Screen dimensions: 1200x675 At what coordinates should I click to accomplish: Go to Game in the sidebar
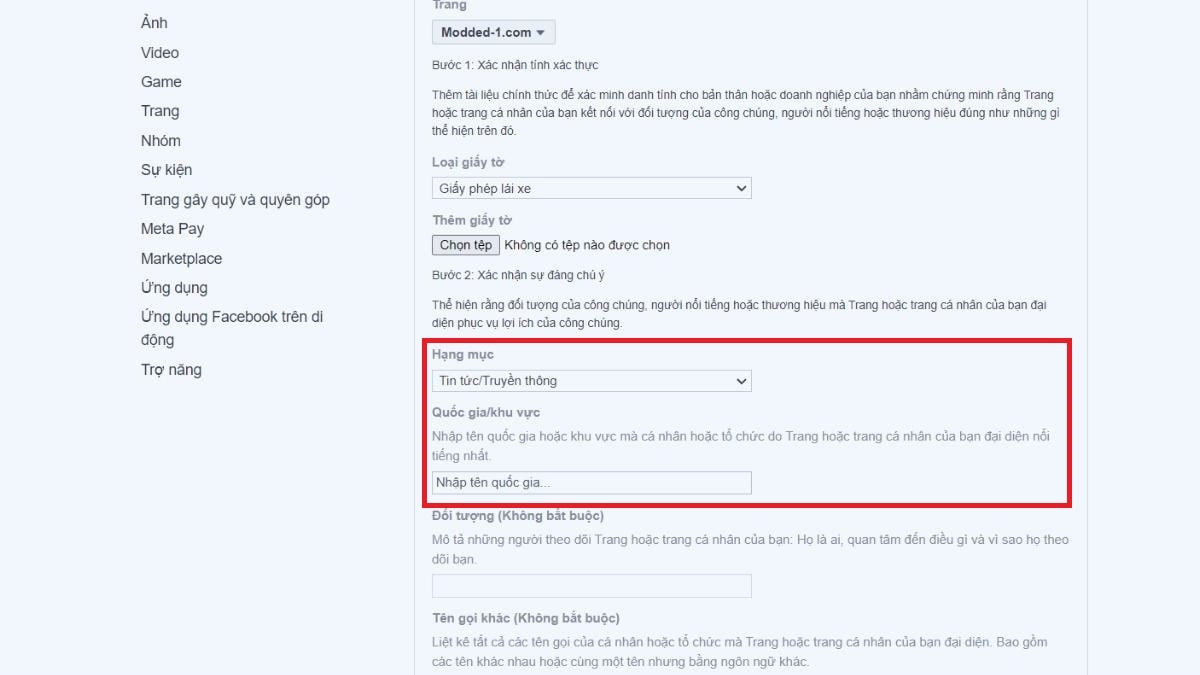[161, 82]
